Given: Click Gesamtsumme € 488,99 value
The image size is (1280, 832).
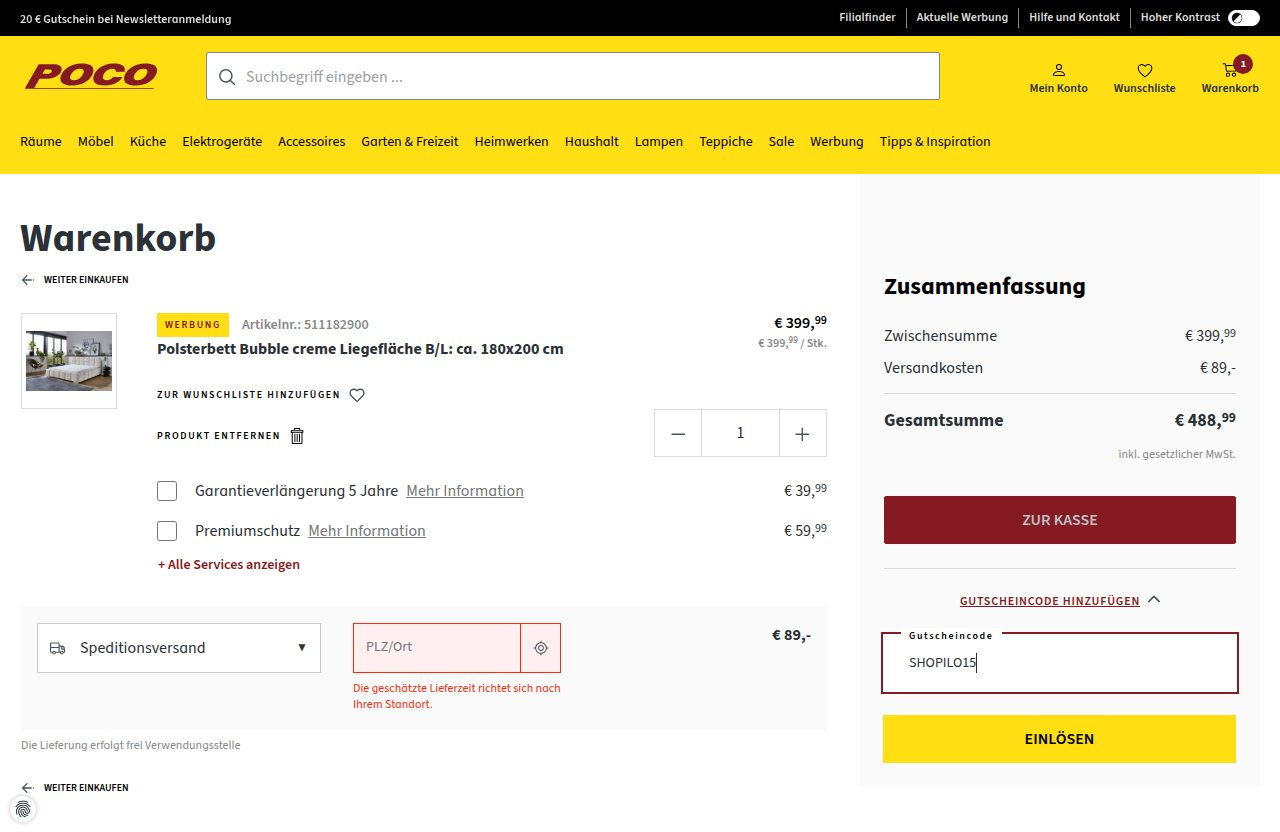Looking at the screenshot, I should click(x=1205, y=420).
